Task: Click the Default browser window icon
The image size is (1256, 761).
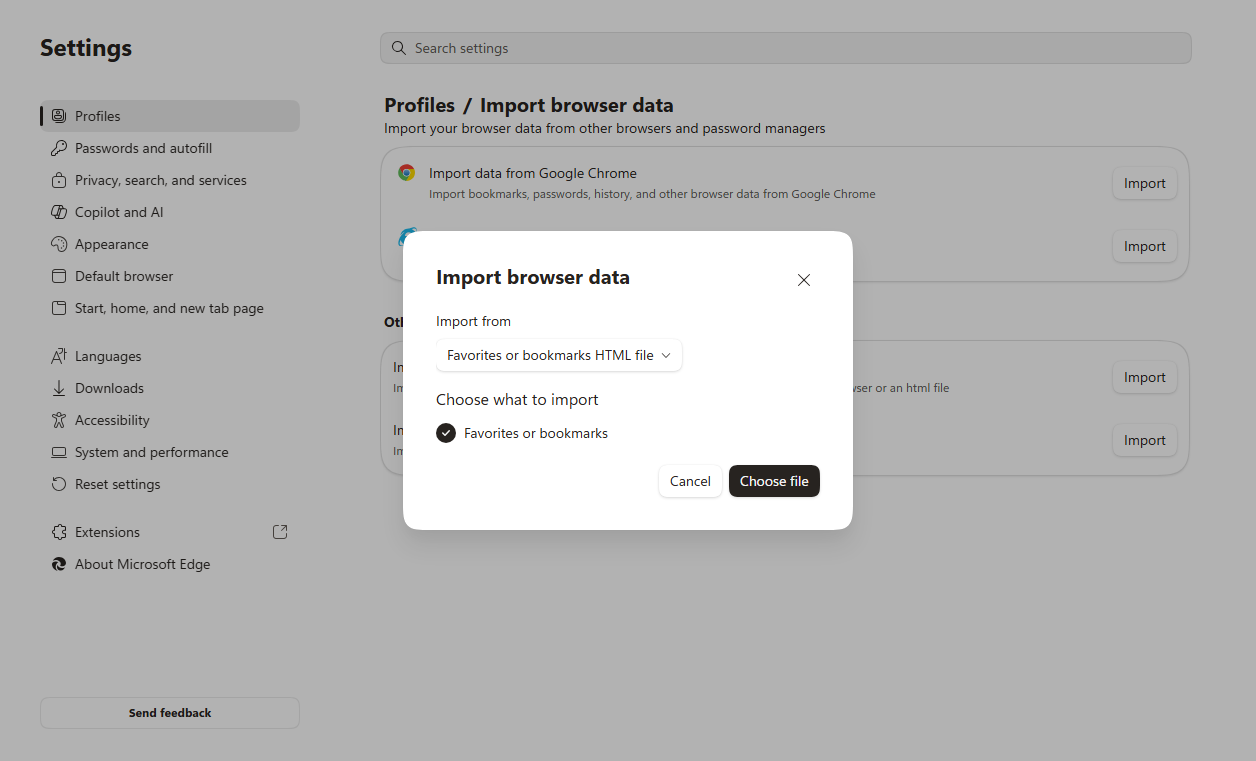Action: pos(58,276)
